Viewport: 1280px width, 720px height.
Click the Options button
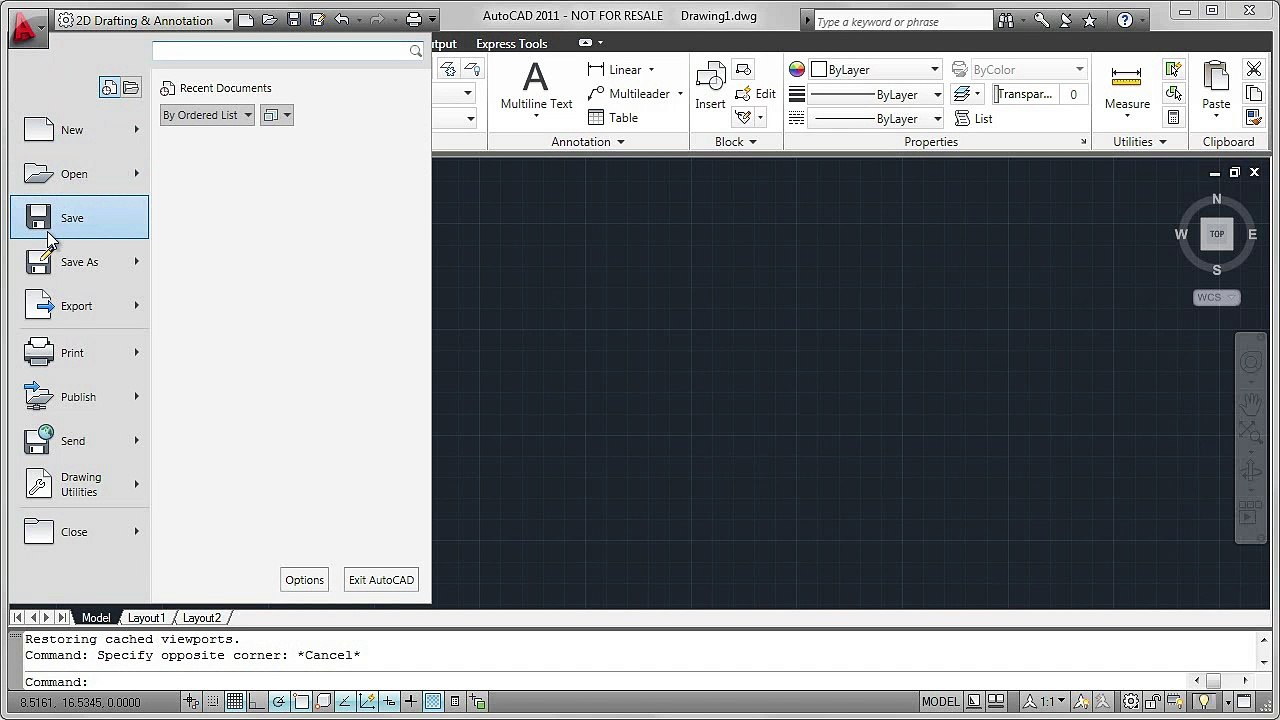(x=304, y=580)
